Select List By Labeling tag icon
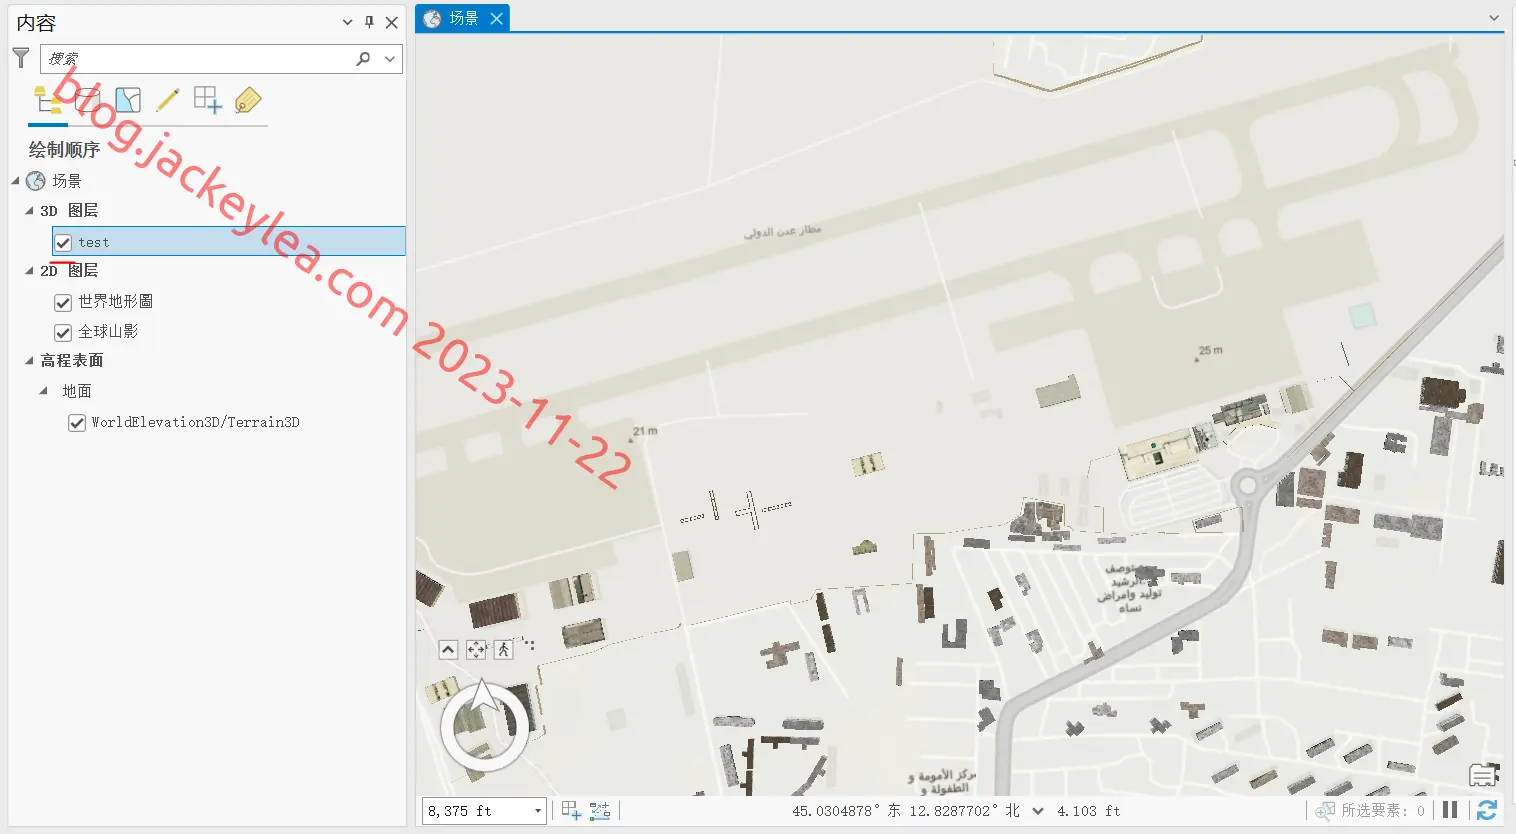Viewport: 1516px width, 834px height. tap(248, 100)
